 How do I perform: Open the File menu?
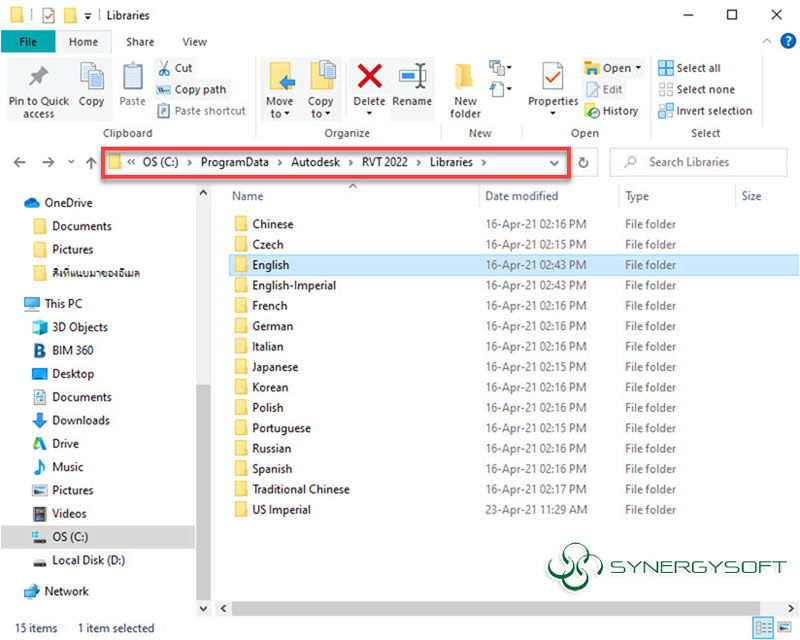tap(28, 42)
